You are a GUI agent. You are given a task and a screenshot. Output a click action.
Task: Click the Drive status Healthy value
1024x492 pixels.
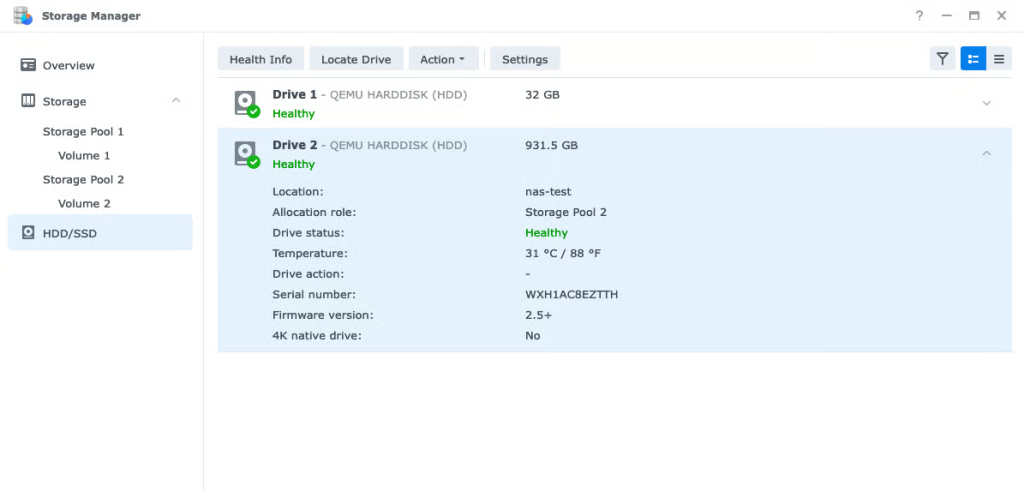[546, 233]
